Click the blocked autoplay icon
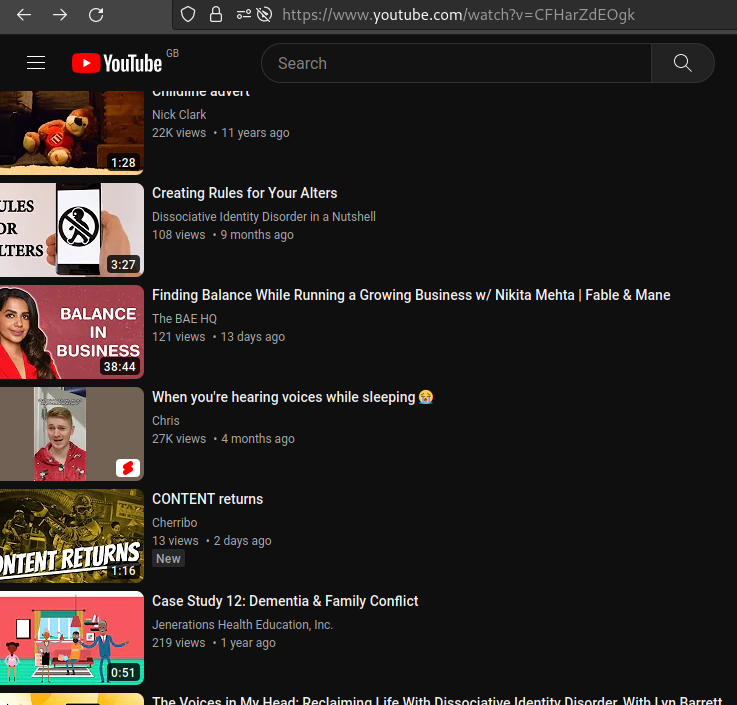737x705 pixels. click(264, 15)
